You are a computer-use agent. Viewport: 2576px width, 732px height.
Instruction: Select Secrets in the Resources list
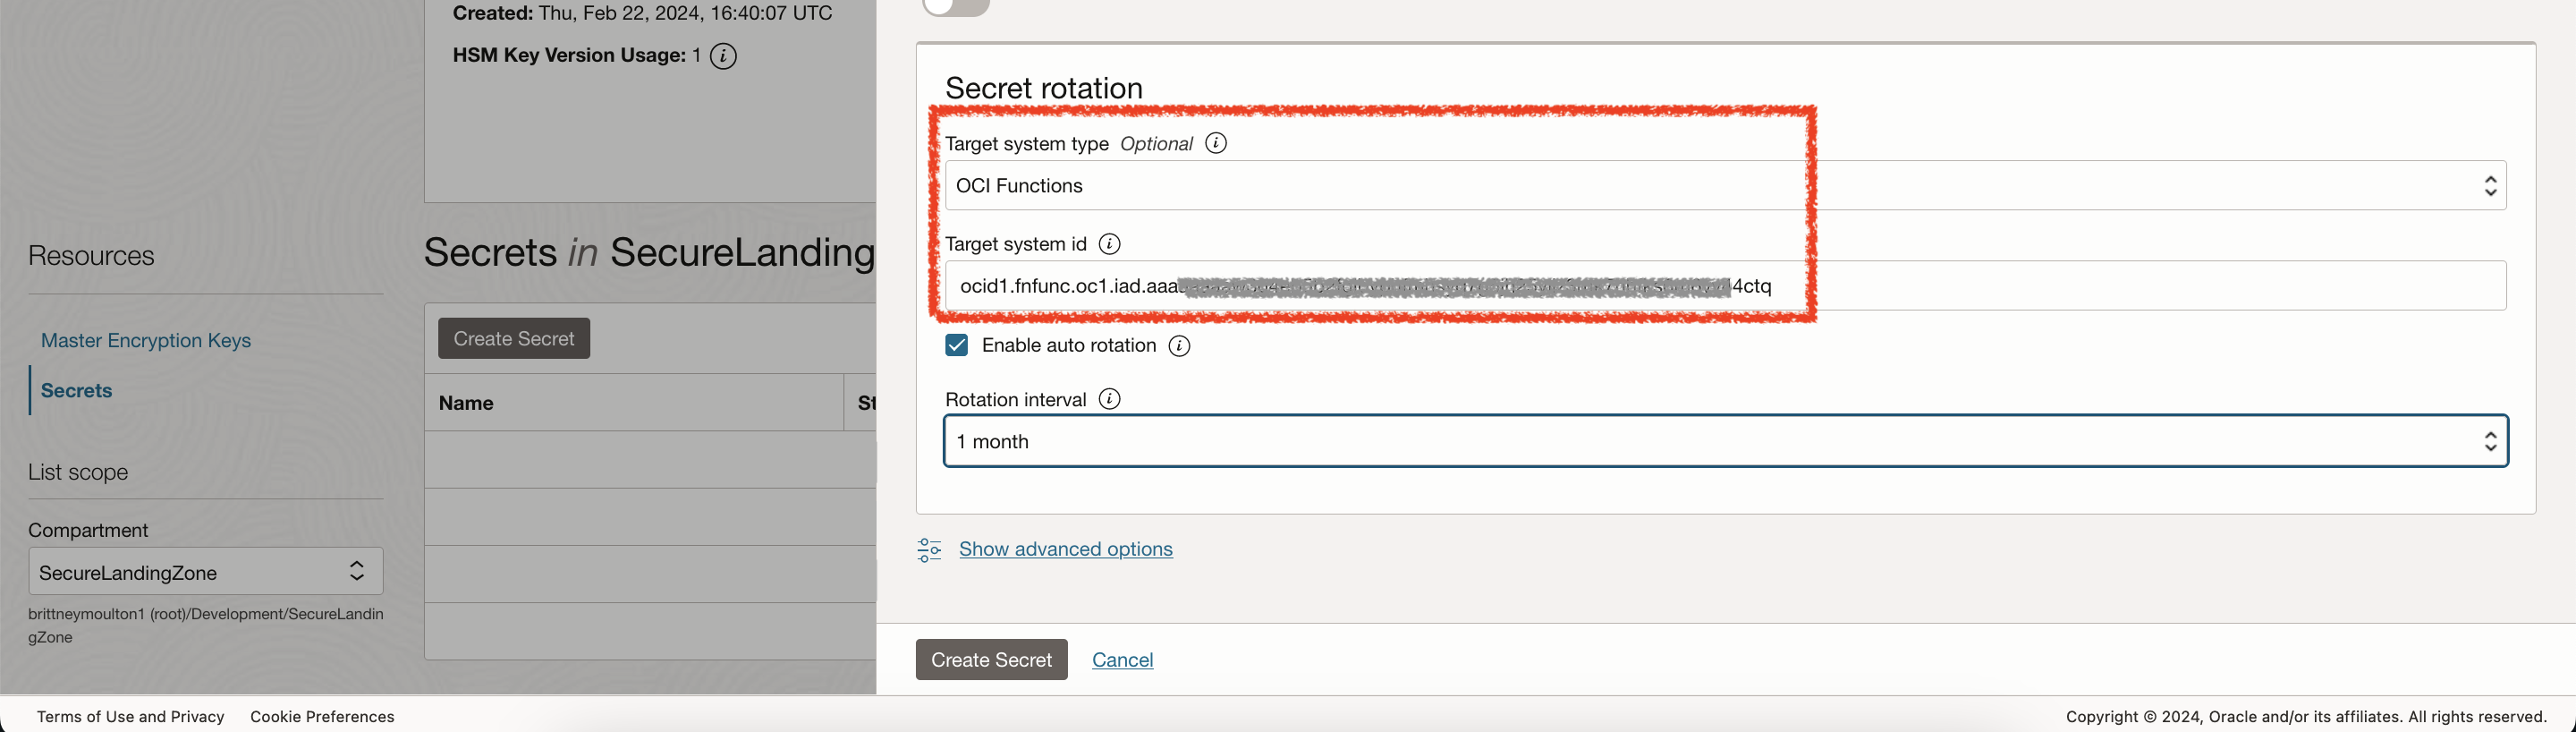pos(76,391)
